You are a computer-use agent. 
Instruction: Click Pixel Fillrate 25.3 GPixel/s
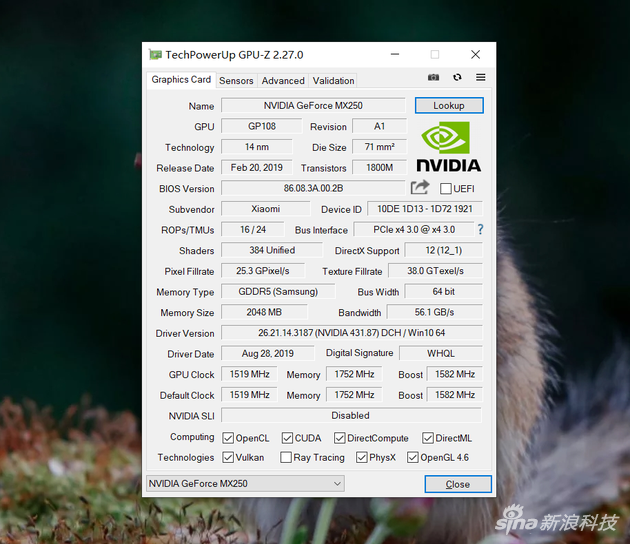263,271
